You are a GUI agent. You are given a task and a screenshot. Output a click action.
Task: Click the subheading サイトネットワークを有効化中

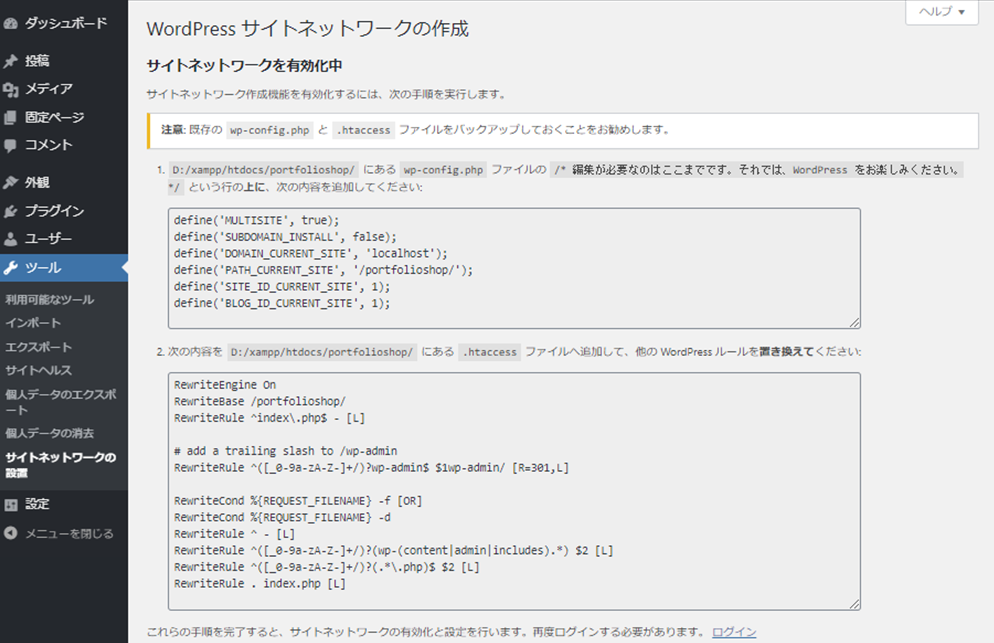244,66
